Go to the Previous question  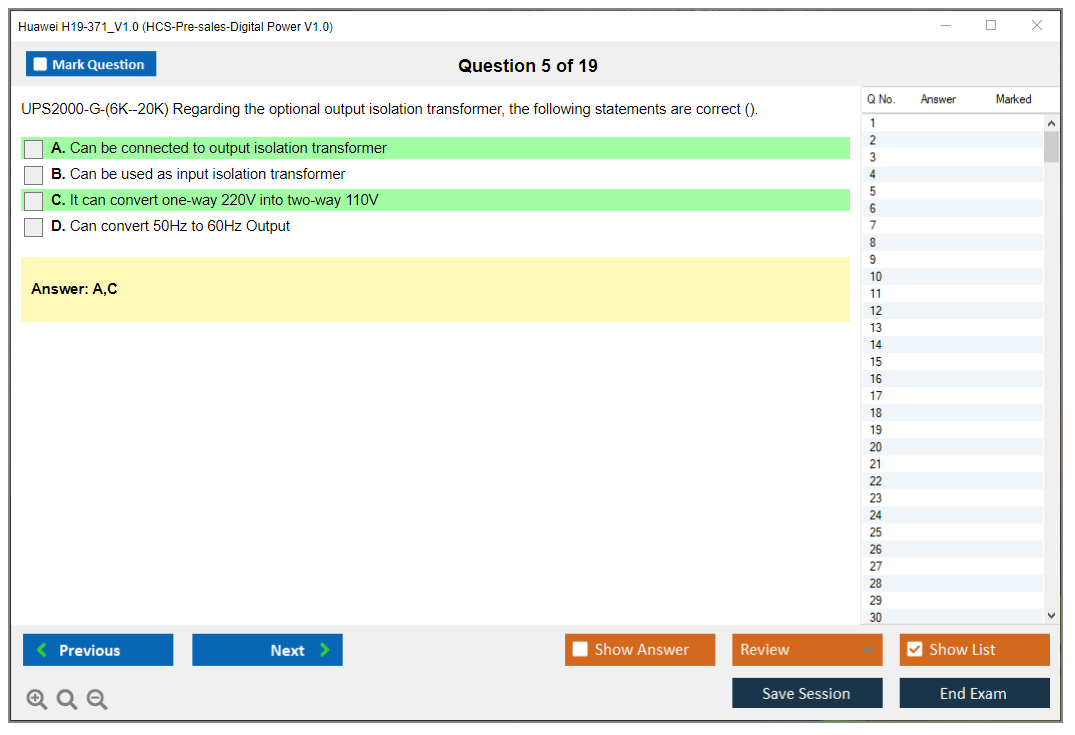pyautogui.click(x=98, y=650)
